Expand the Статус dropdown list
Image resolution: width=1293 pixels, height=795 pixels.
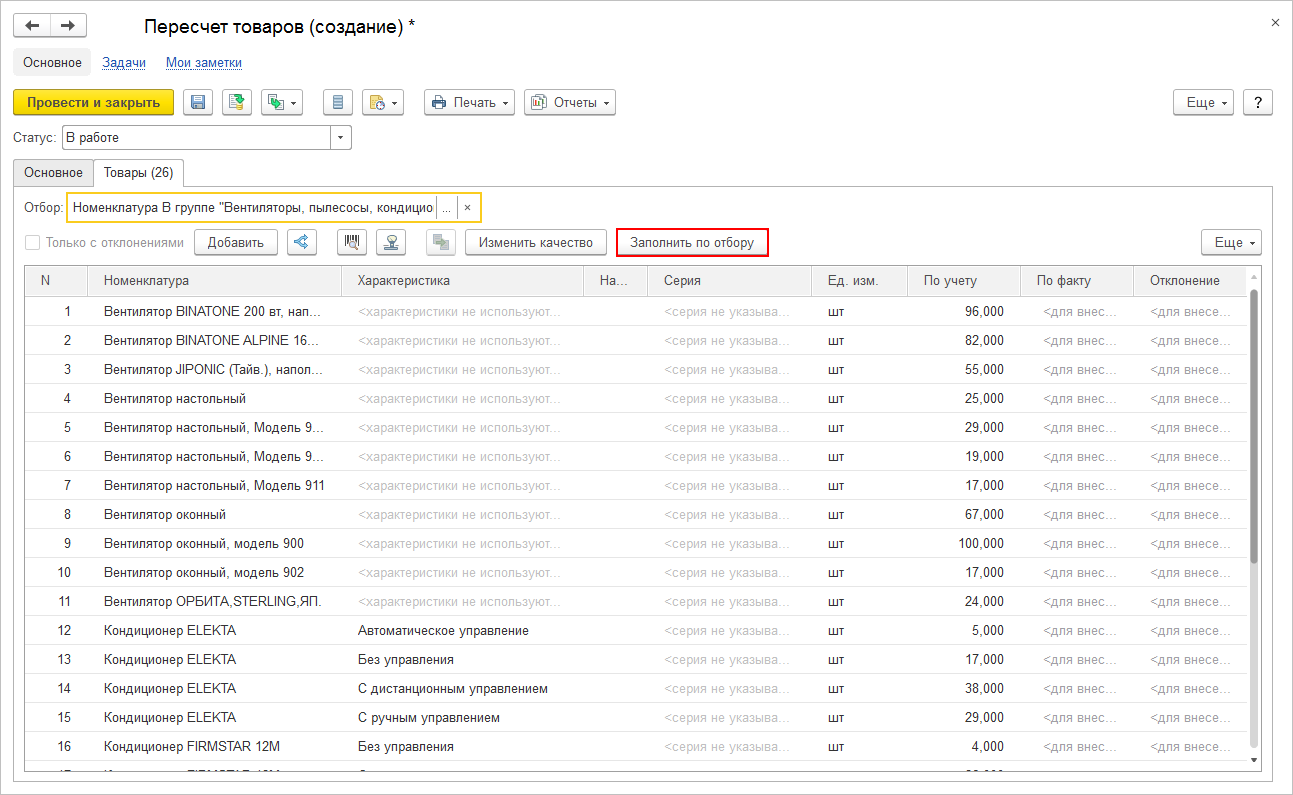tap(341, 137)
